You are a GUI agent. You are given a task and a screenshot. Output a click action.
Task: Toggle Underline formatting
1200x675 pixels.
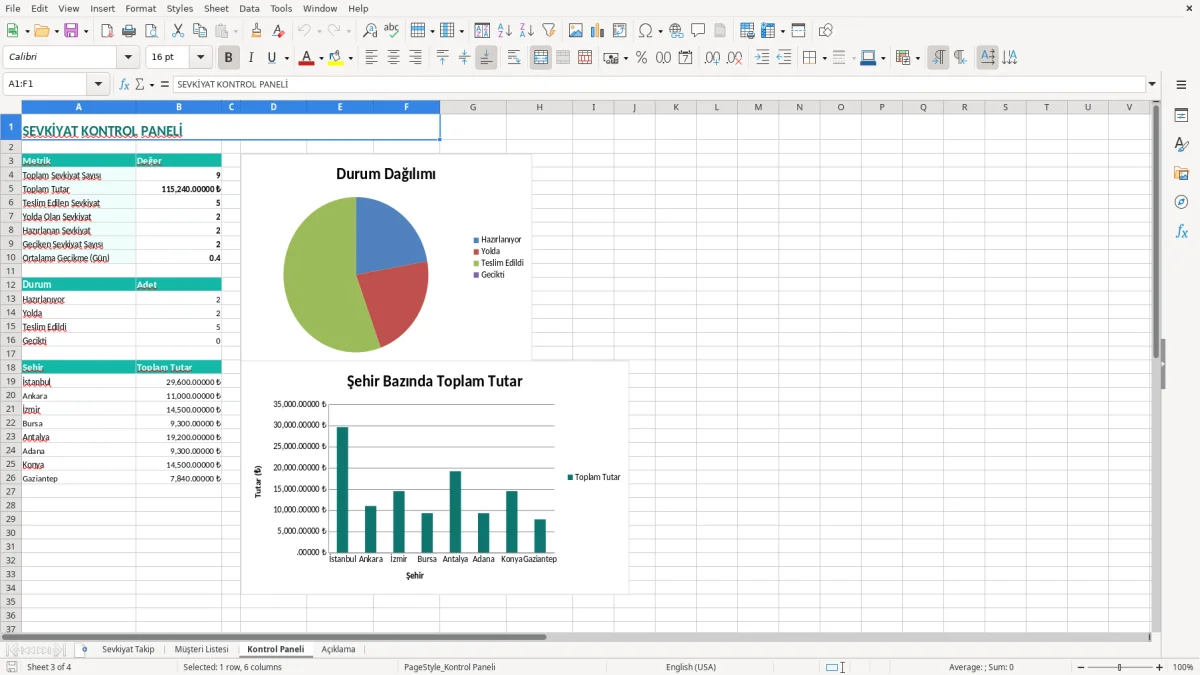pos(271,58)
